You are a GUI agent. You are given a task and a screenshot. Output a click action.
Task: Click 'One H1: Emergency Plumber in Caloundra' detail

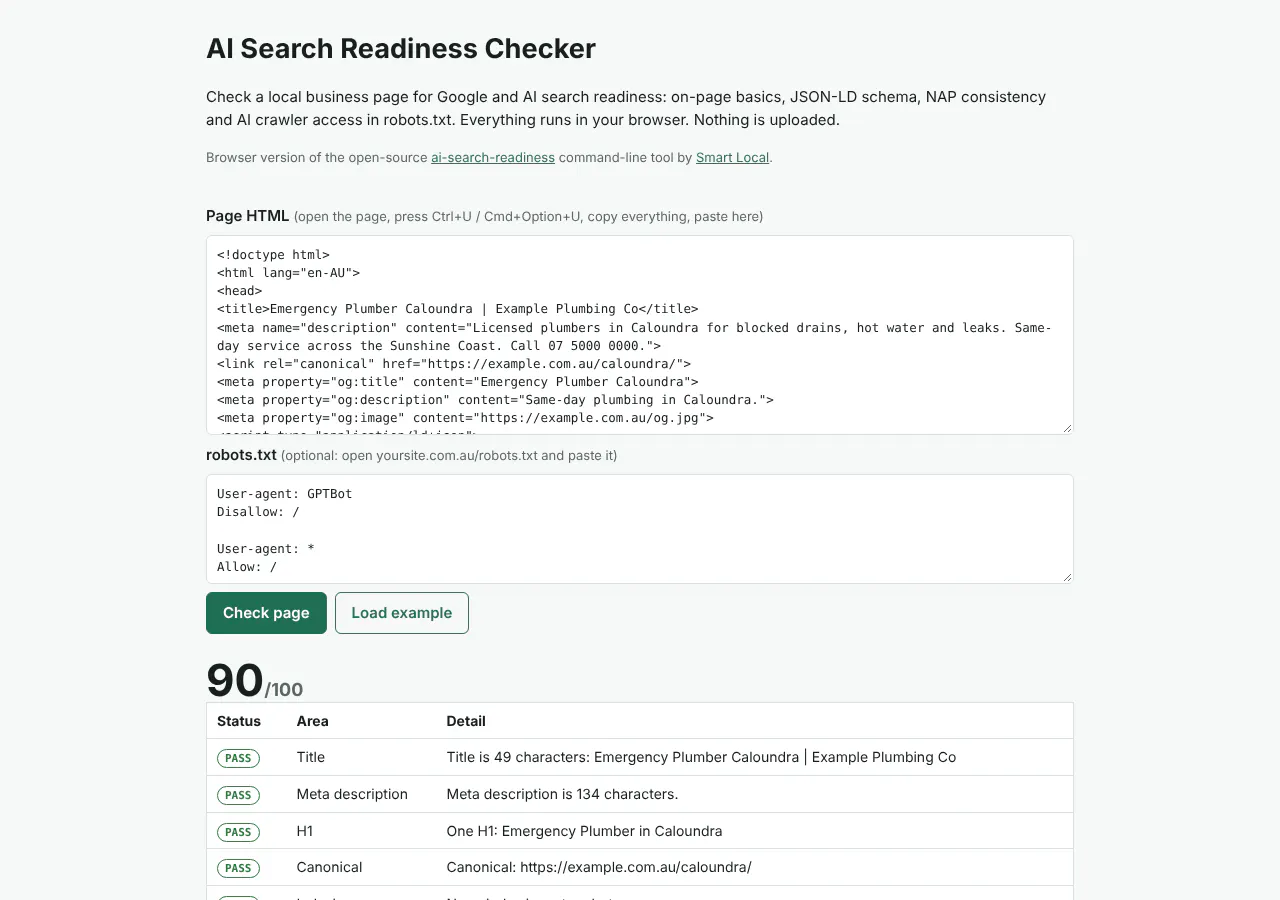coord(584,831)
